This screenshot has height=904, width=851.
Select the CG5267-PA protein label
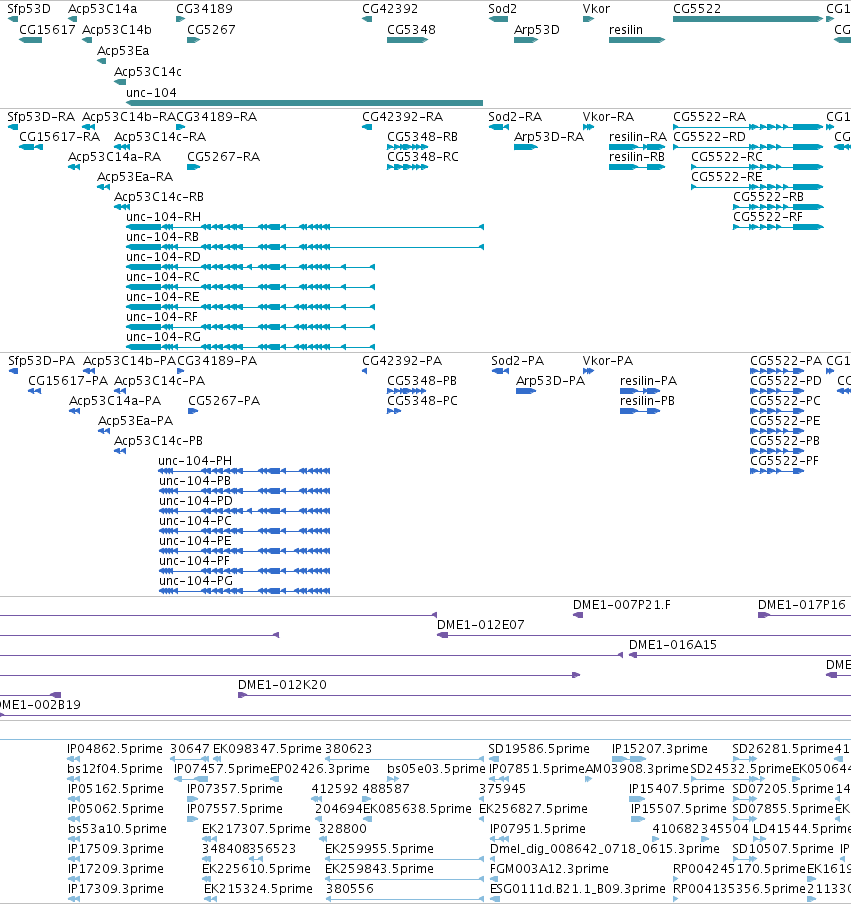pos(224,401)
